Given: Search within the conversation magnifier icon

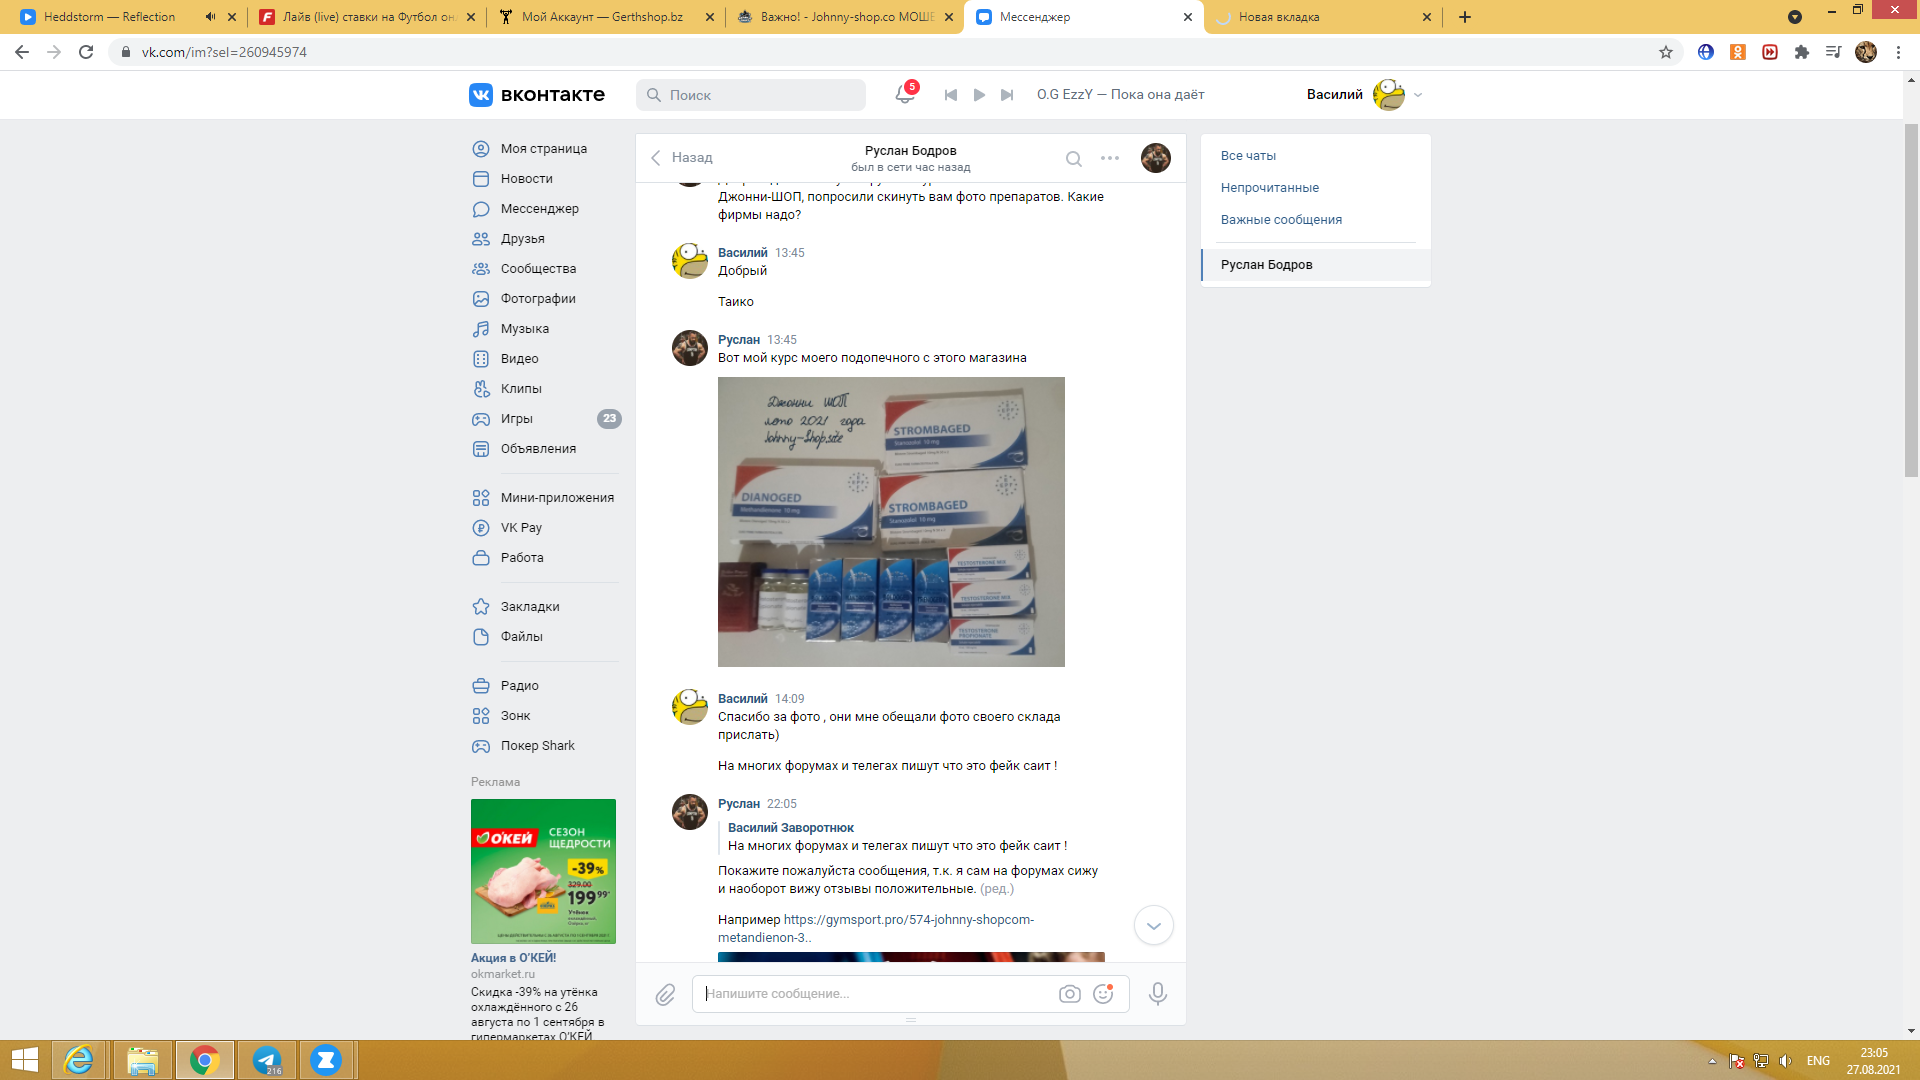Looking at the screenshot, I should pyautogui.click(x=1073, y=158).
